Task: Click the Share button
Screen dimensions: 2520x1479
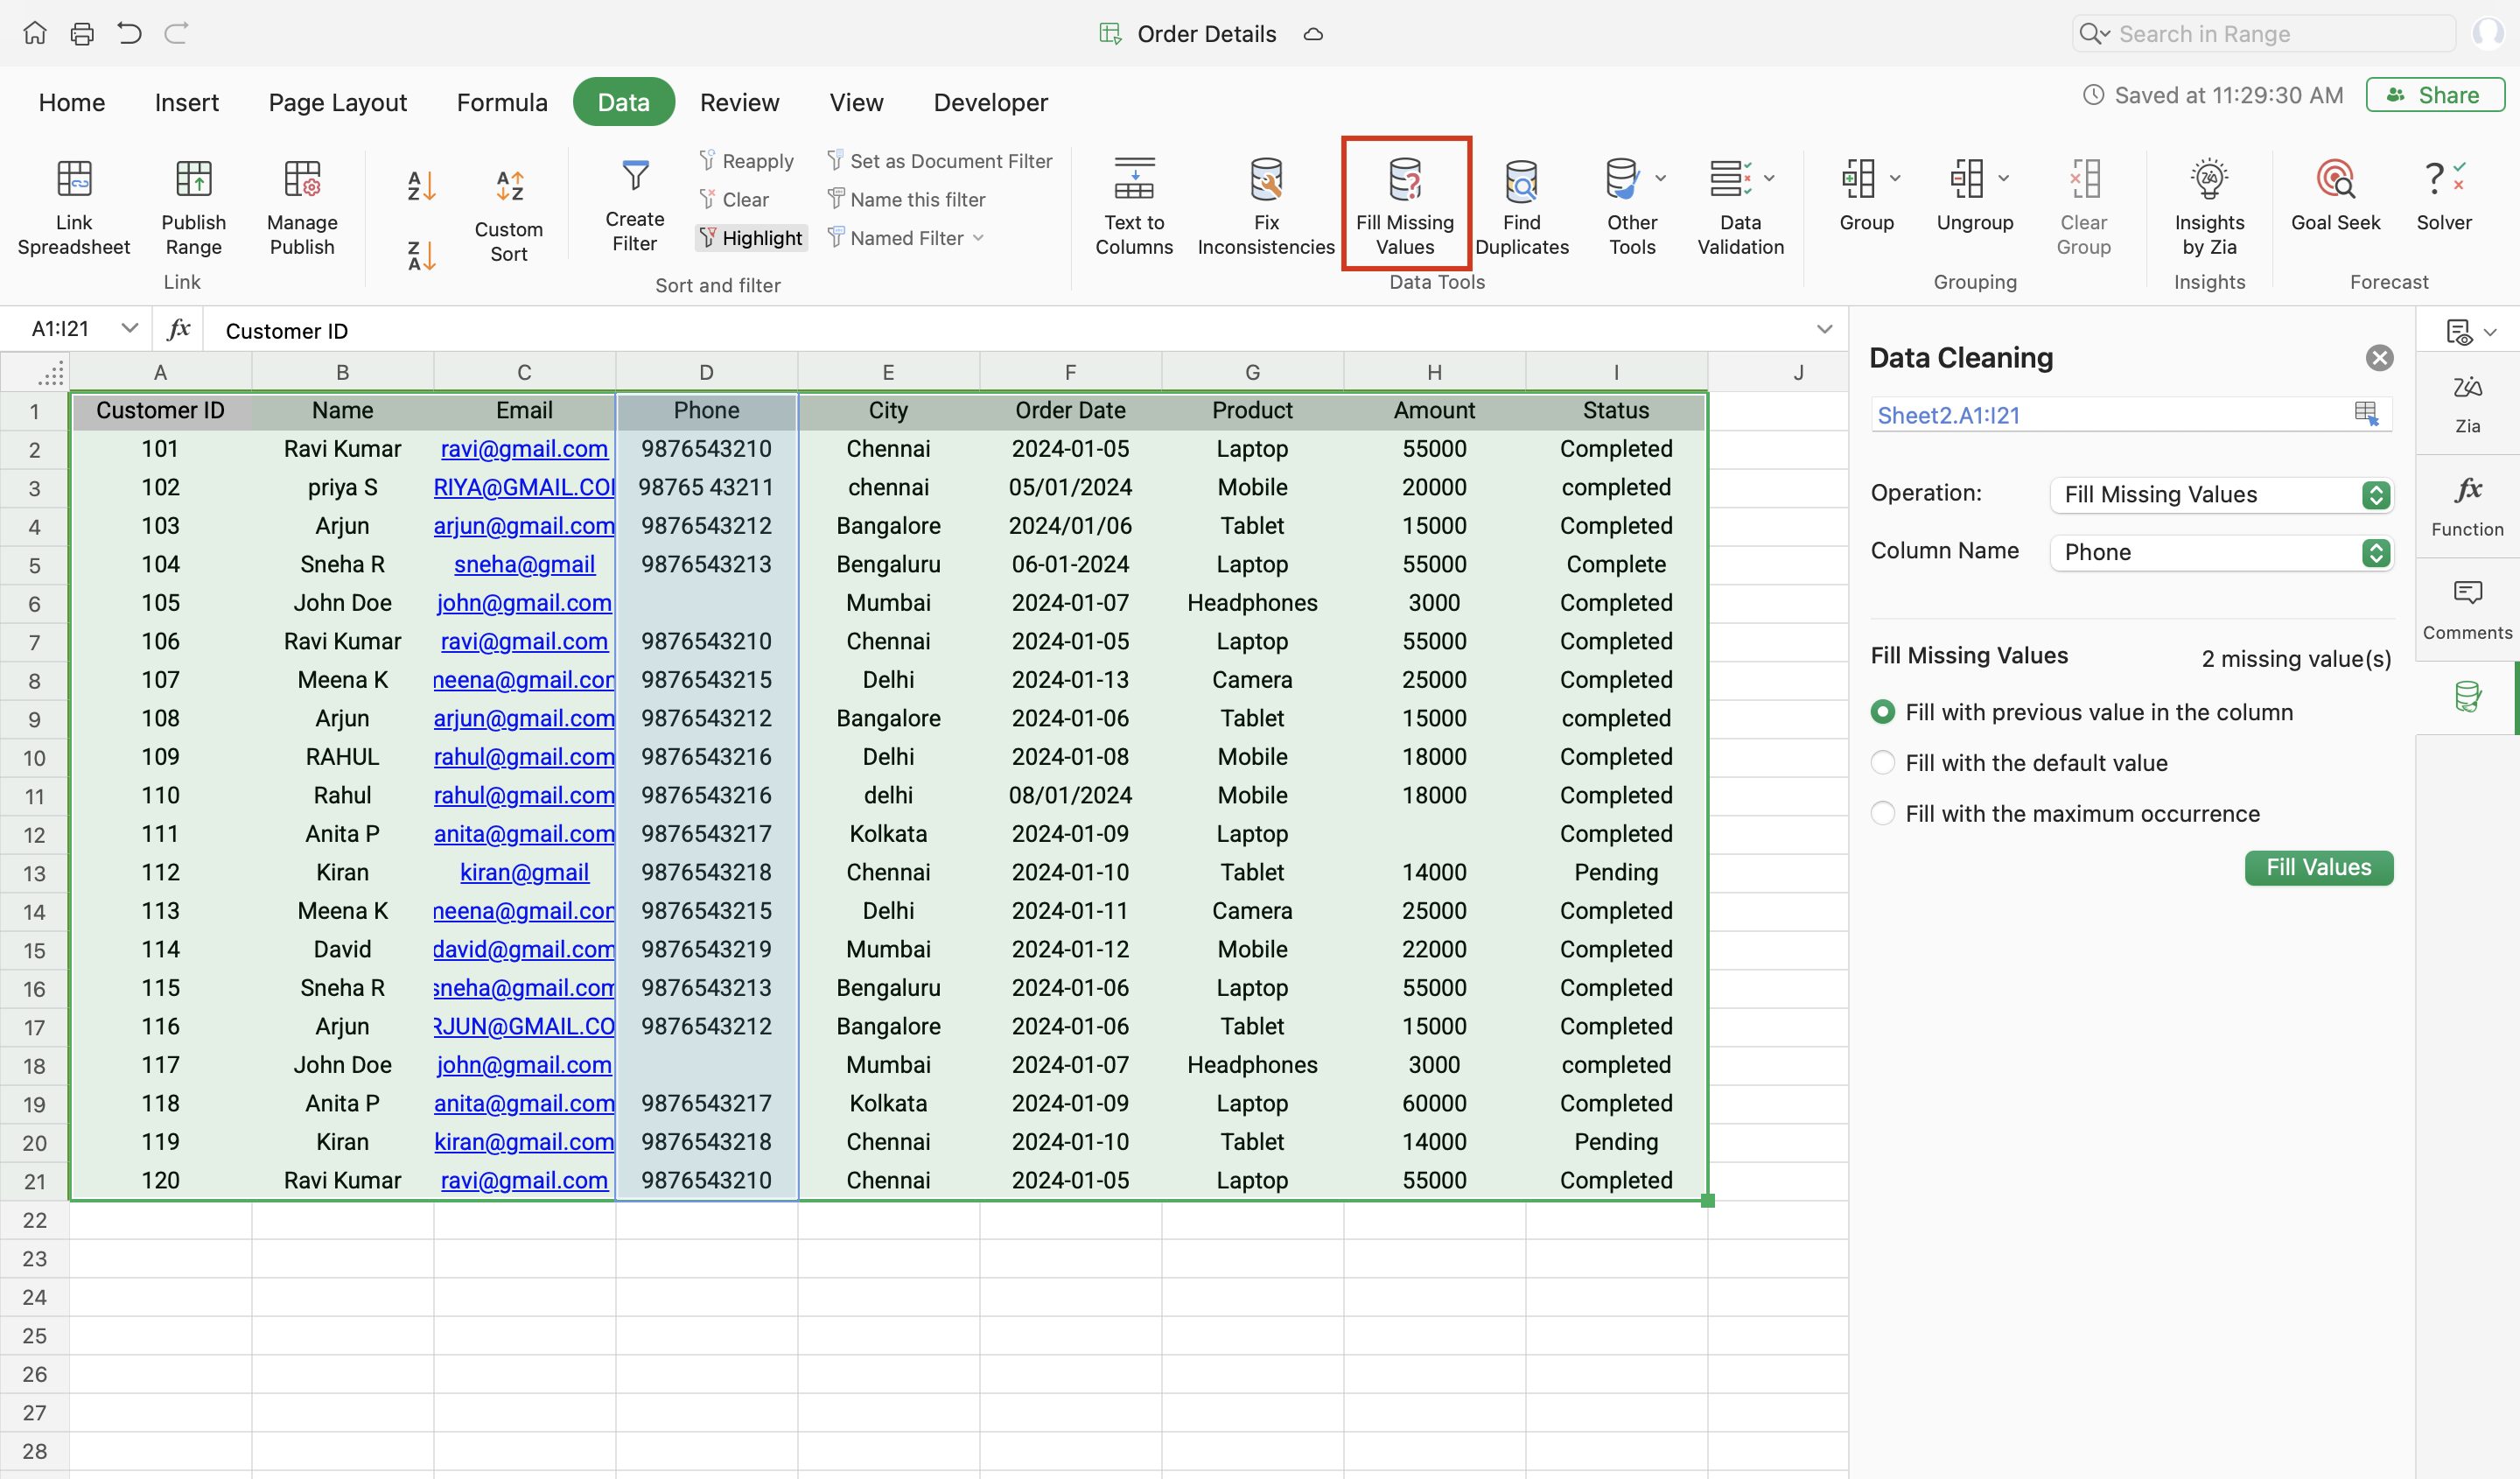Action: (2434, 95)
